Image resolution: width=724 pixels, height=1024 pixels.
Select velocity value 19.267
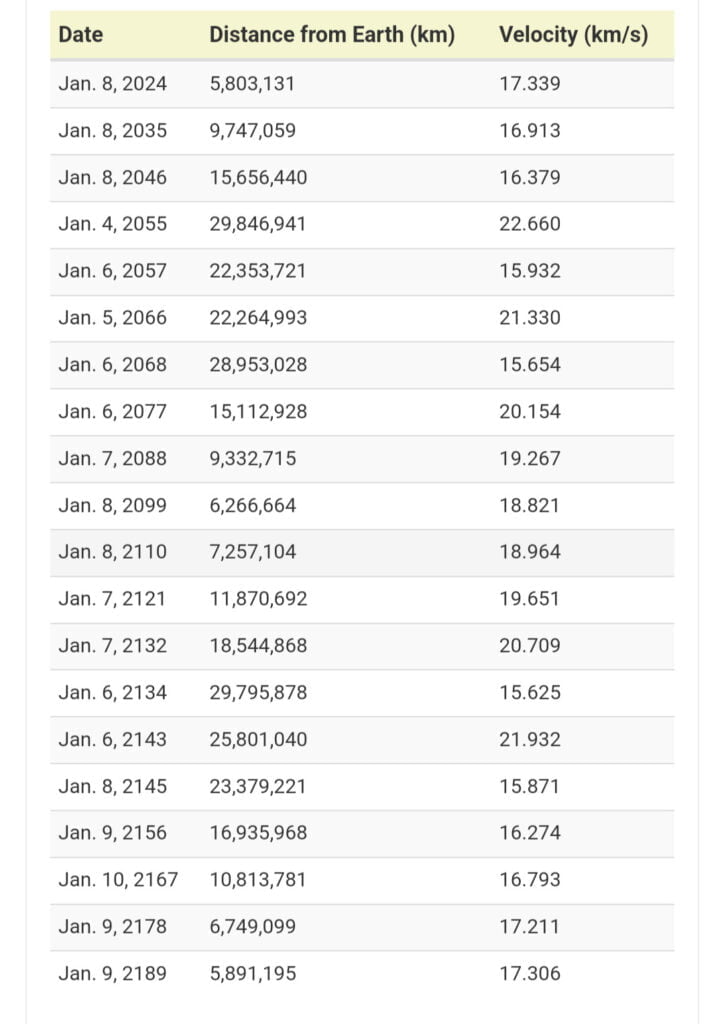(x=530, y=459)
